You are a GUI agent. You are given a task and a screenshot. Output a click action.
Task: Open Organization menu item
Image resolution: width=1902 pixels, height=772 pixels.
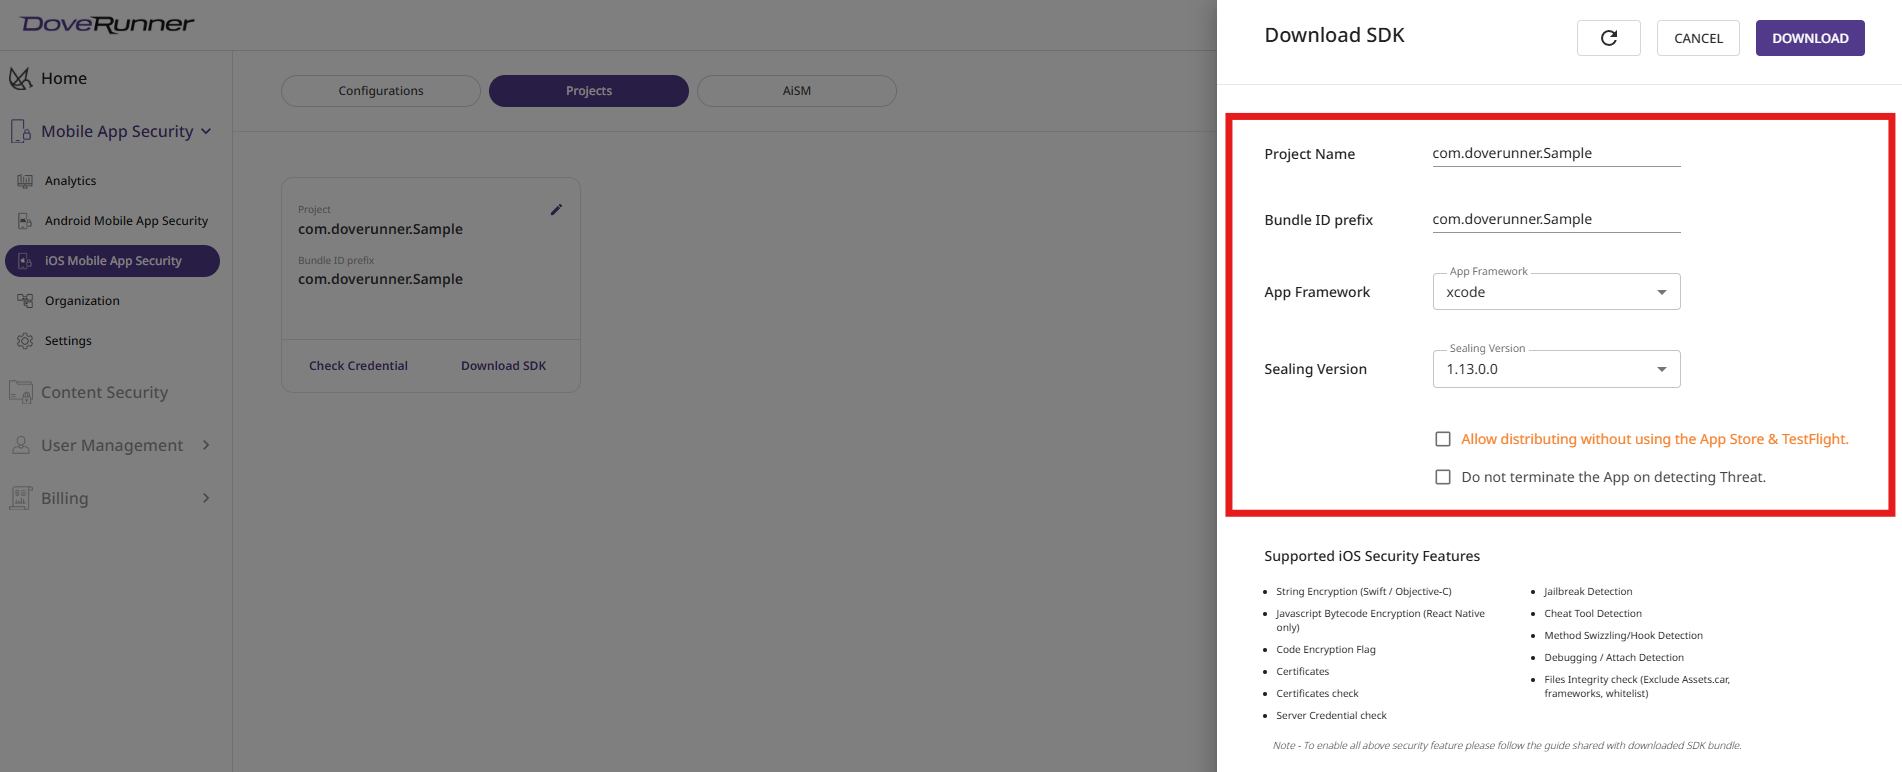tap(82, 301)
